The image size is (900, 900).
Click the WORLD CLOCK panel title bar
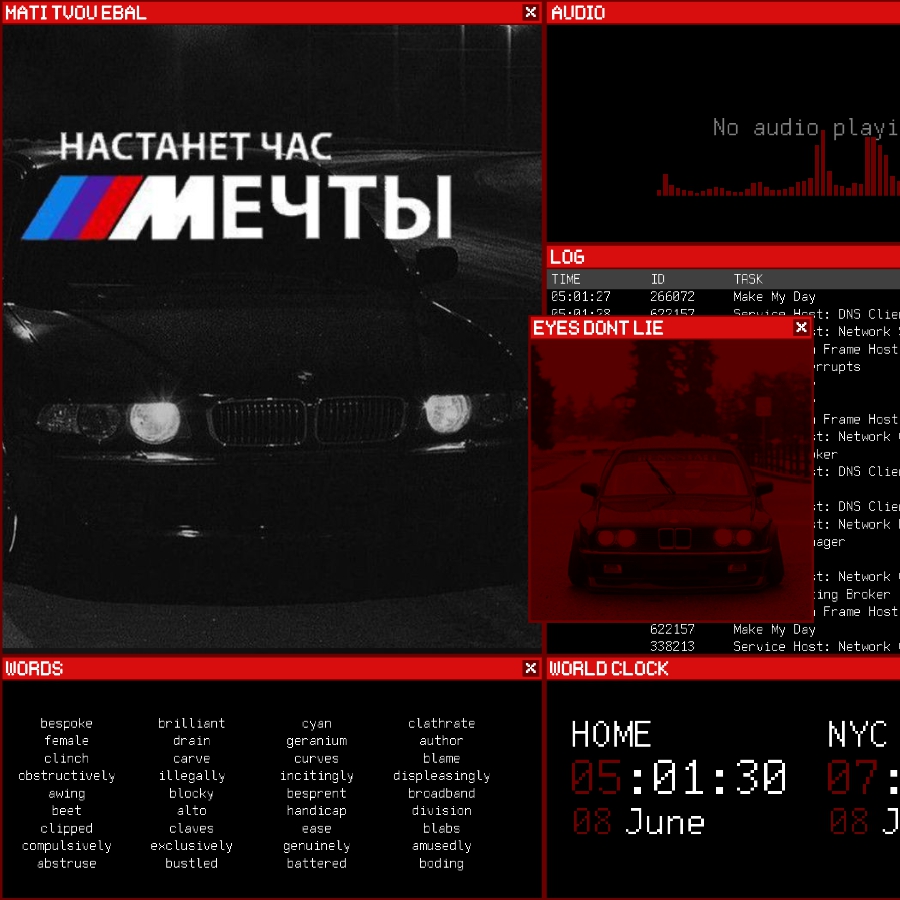(723, 668)
